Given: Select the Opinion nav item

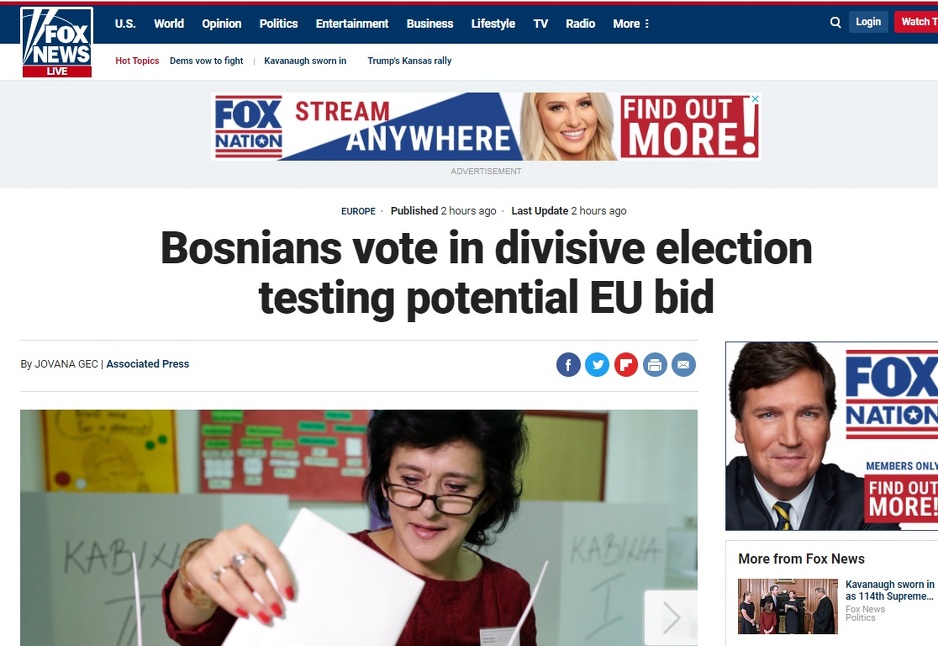Looking at the screenshot, I should (x=221, y=23).
